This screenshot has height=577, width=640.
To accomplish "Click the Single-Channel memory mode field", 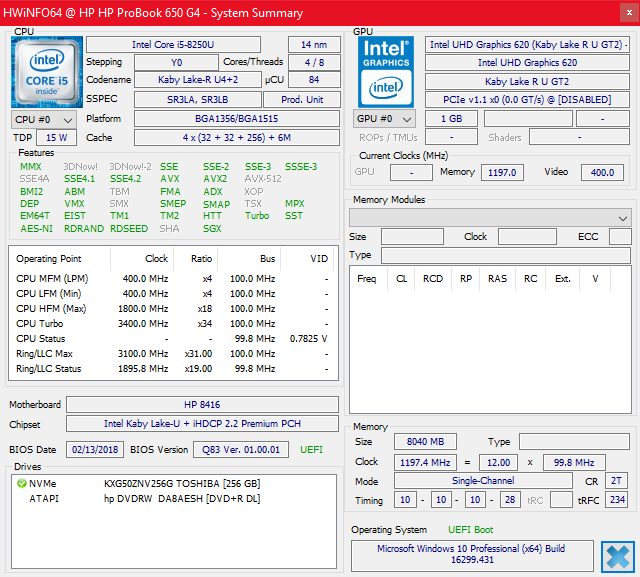I will pos(483,481).
